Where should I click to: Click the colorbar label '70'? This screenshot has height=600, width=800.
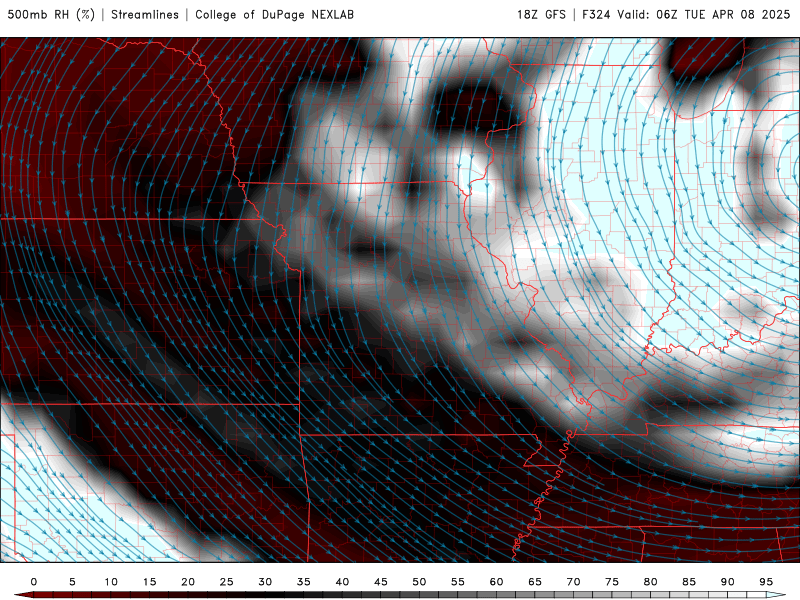tap(573, 582)
